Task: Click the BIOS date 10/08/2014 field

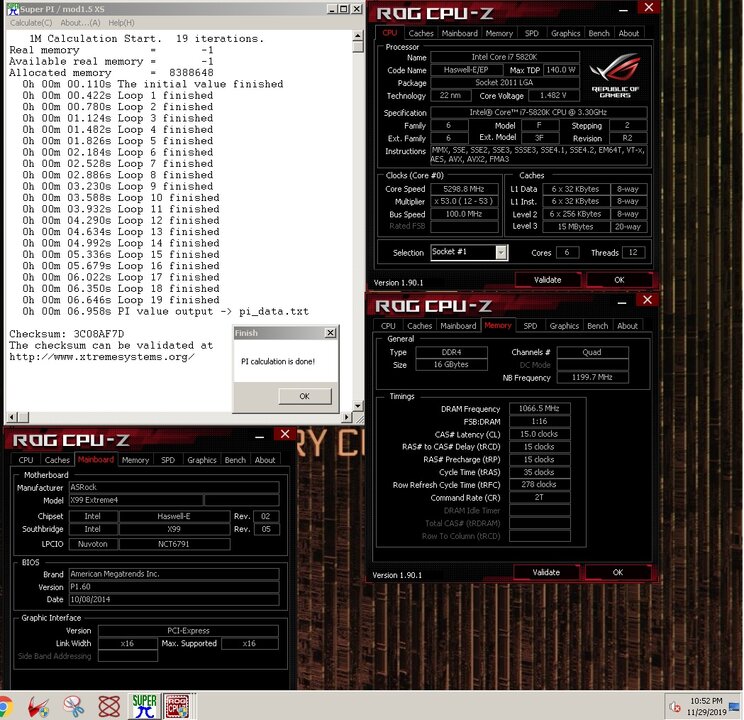Action: point(174,599)
